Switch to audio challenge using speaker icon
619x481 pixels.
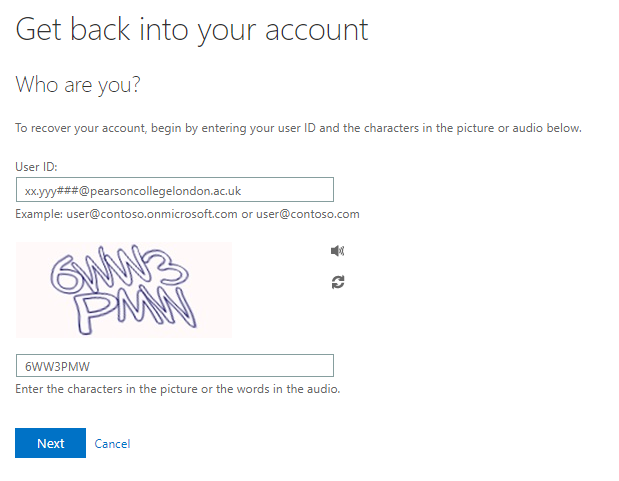coord(337,251)
